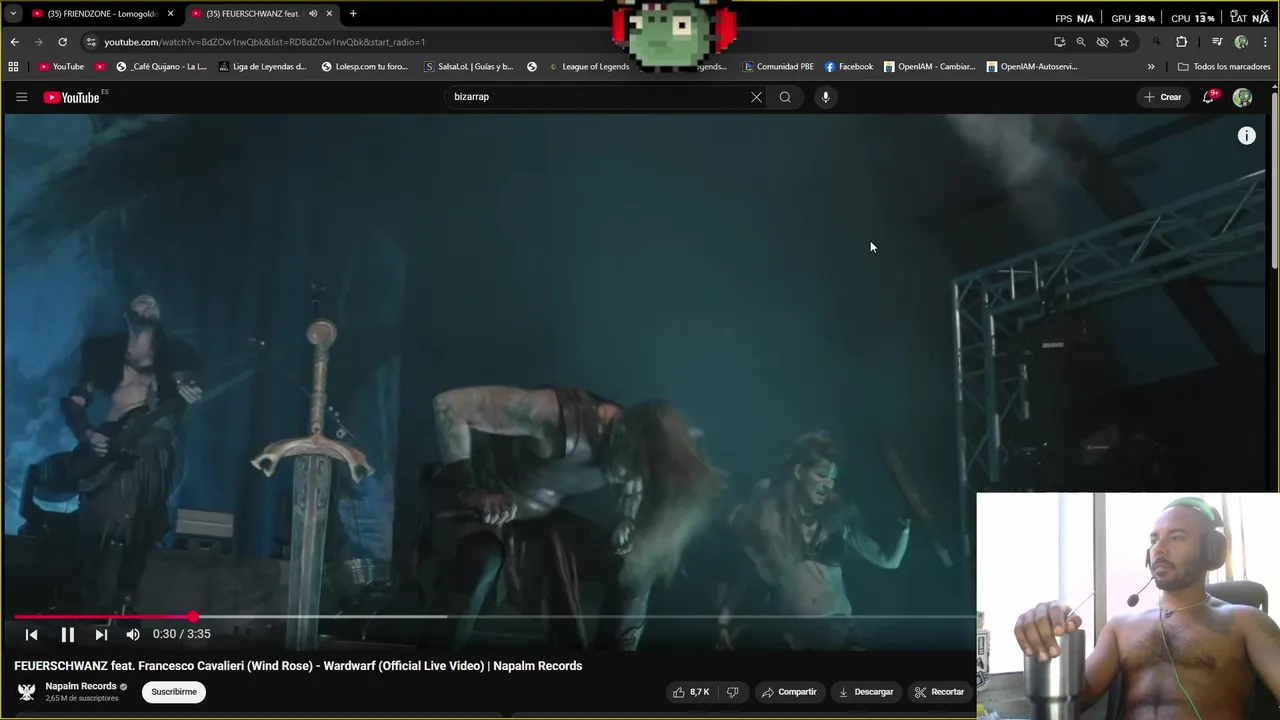Open YouTube notifications bell

[1209, 97]
